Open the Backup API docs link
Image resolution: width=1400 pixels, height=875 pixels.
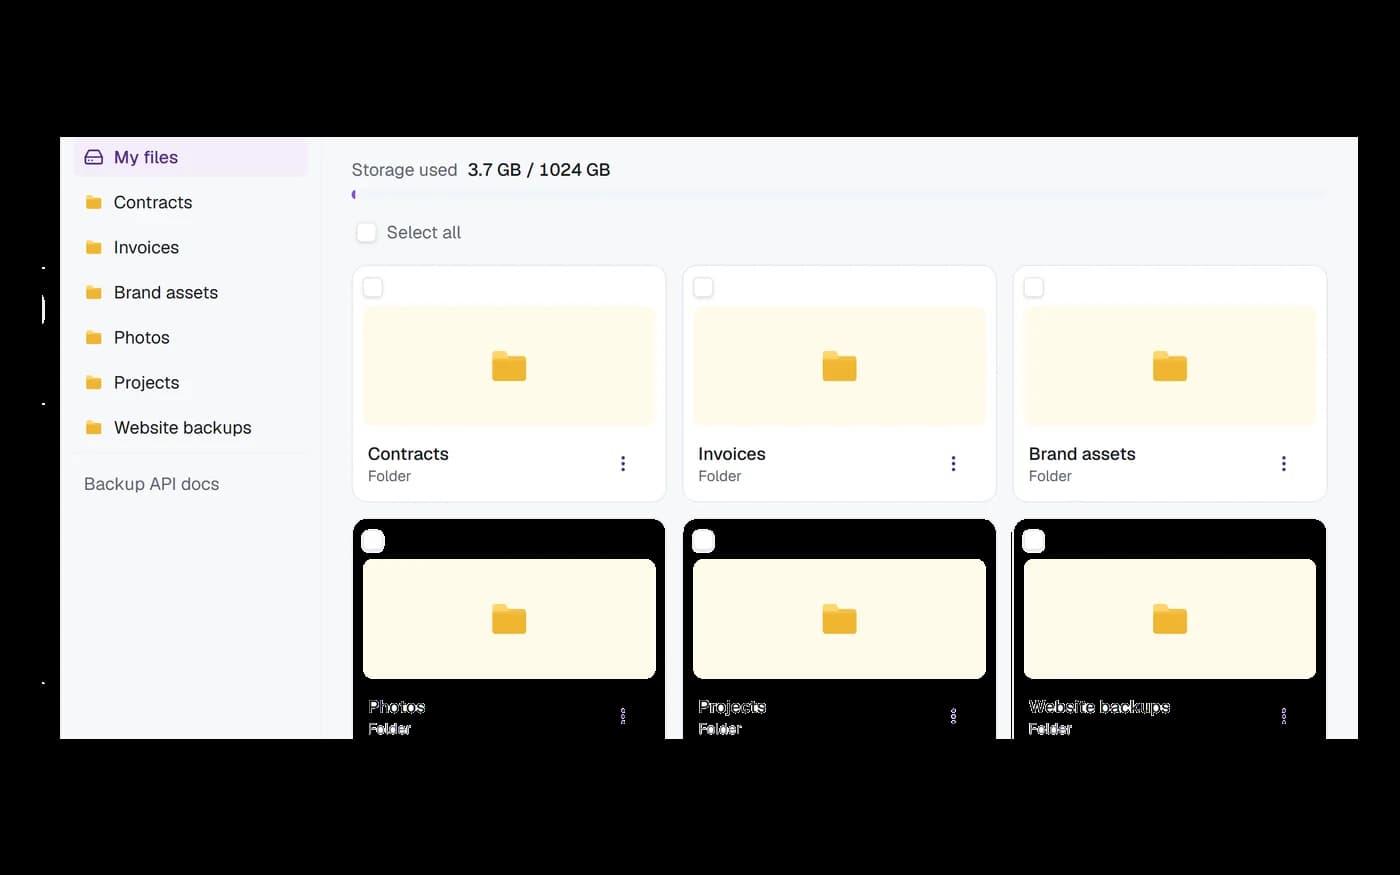click(151, 484)
